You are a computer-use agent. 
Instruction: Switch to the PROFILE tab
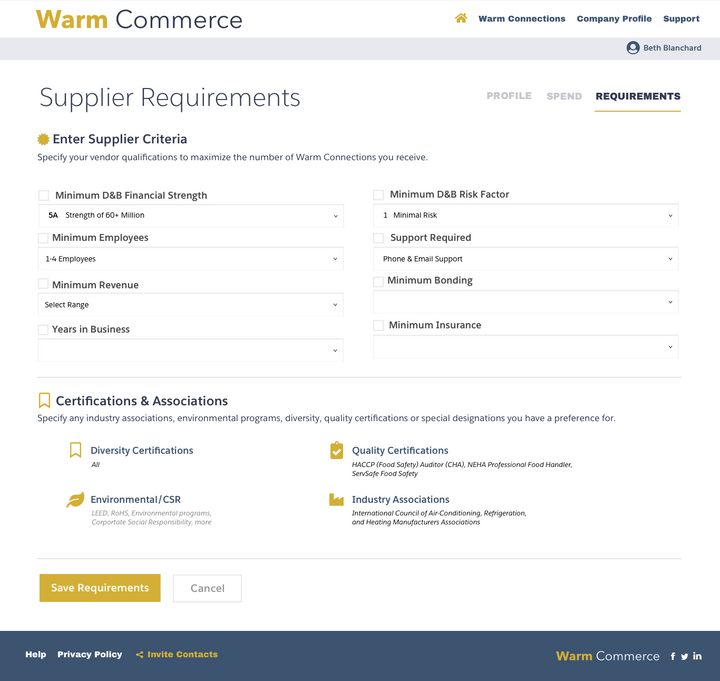pyautogui.click(x=509, y=96)
